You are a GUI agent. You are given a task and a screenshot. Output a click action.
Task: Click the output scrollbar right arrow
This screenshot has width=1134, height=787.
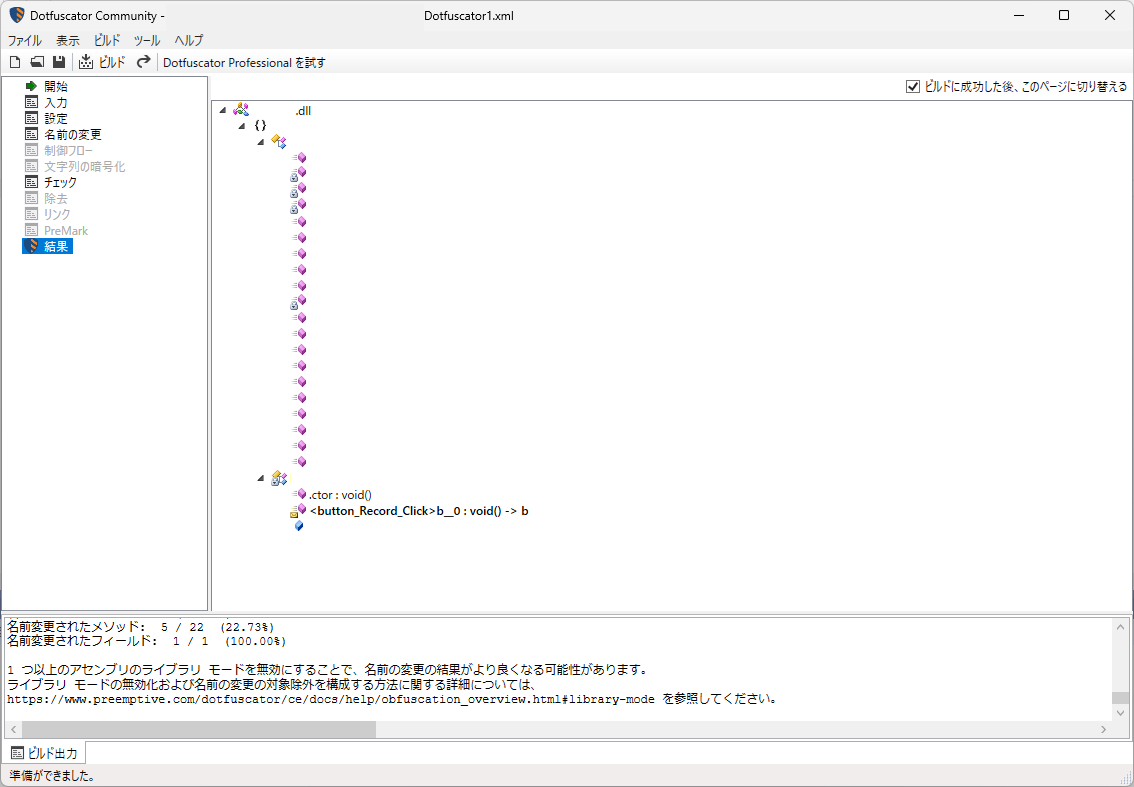coord(1104,730)
